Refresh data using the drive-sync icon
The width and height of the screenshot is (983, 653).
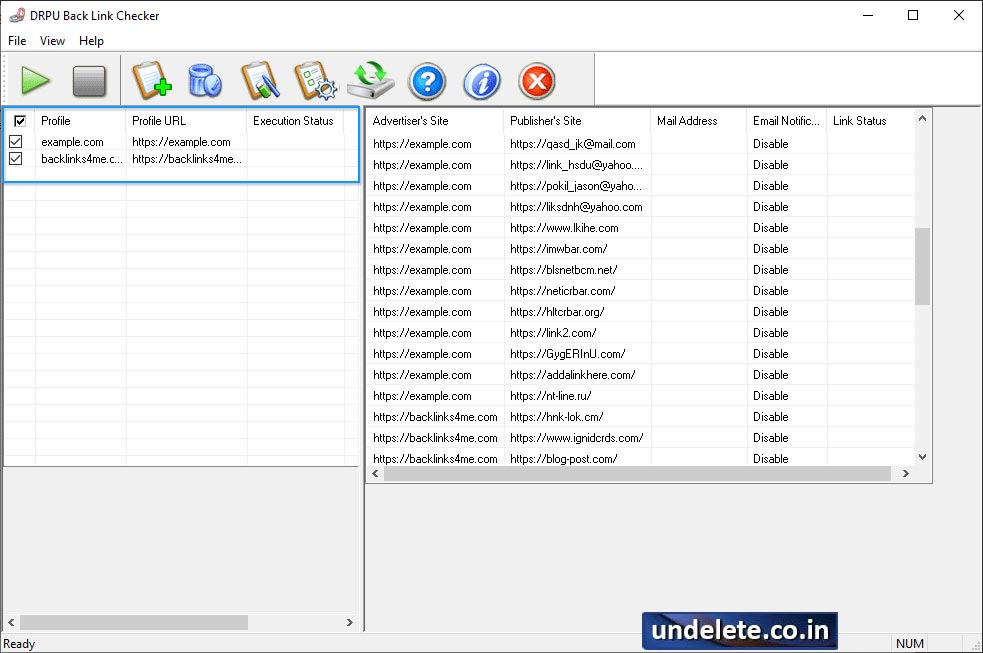coord(371,81)
